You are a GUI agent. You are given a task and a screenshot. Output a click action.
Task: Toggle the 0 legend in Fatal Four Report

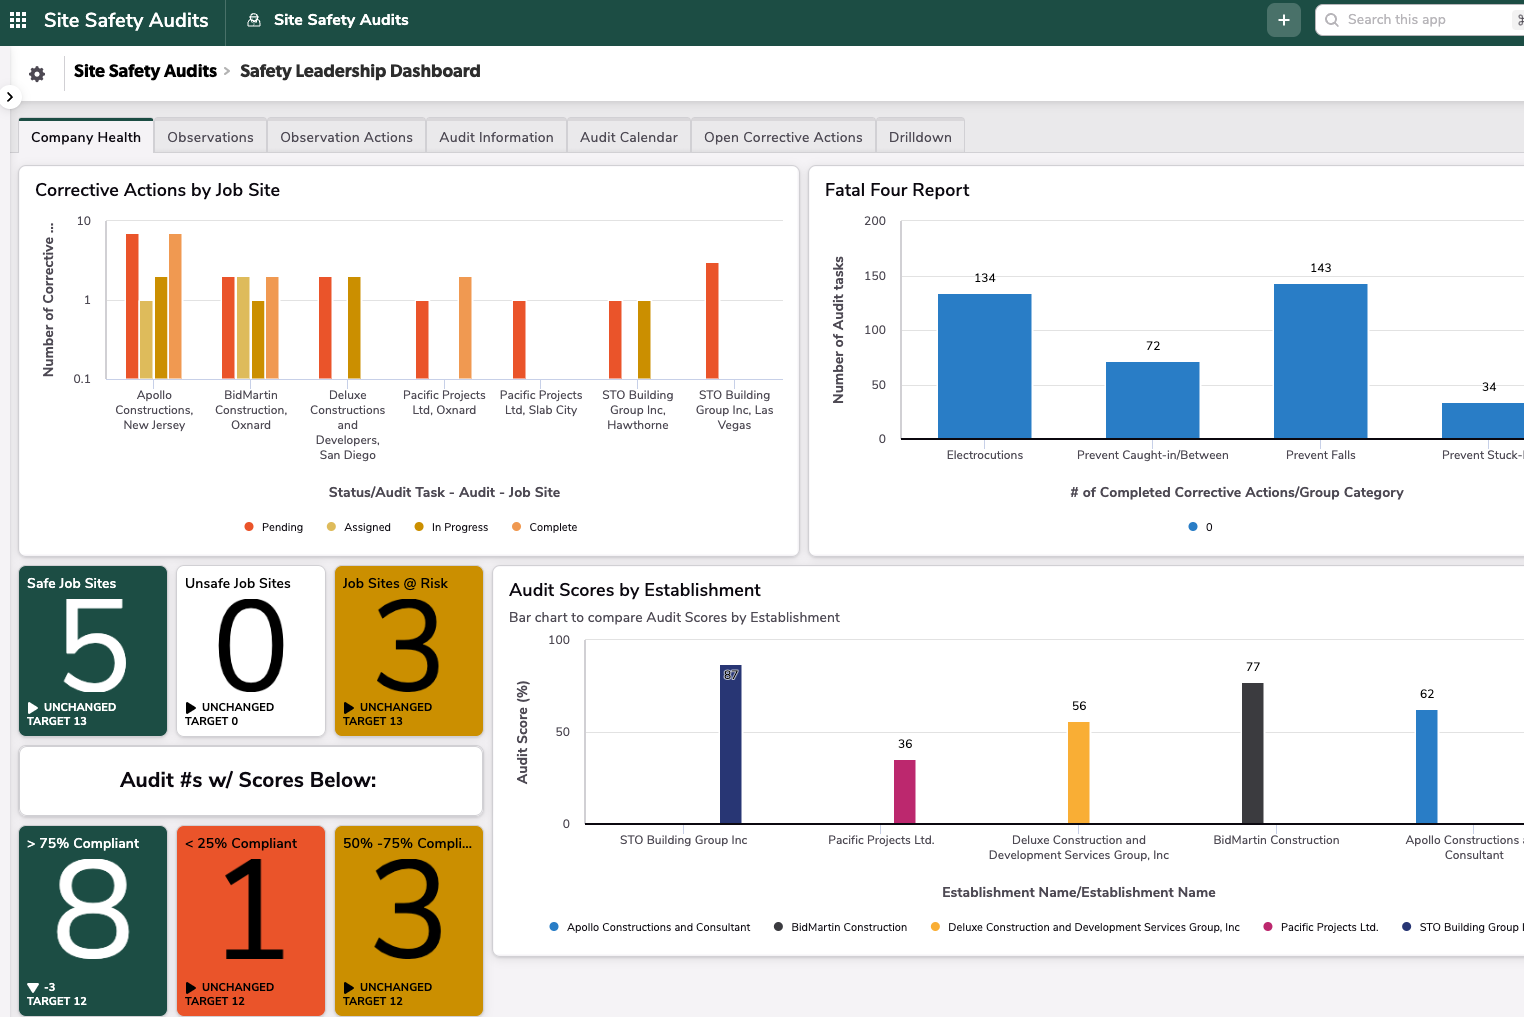(1199, 527)
